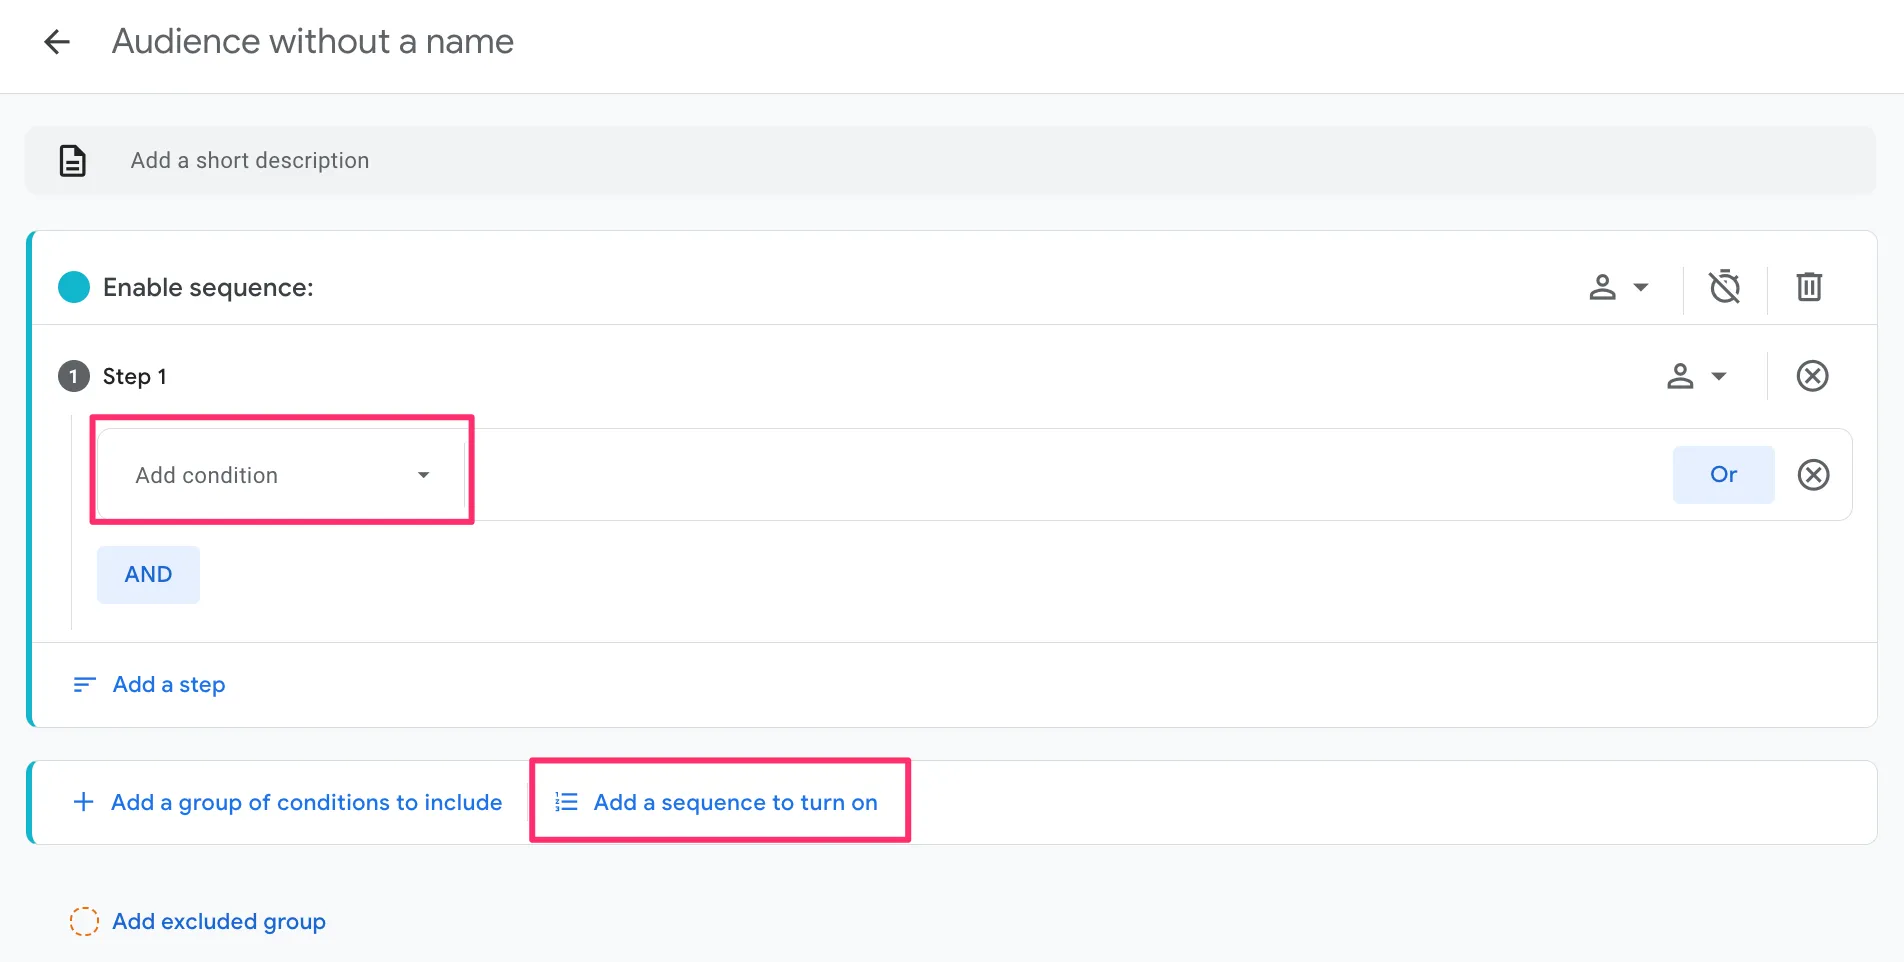Image resolution: width=1904 pixels, height=962 pixels.
Task: Open the Step 1 scope person dropdown
Action: click(x=1696, y=376)
